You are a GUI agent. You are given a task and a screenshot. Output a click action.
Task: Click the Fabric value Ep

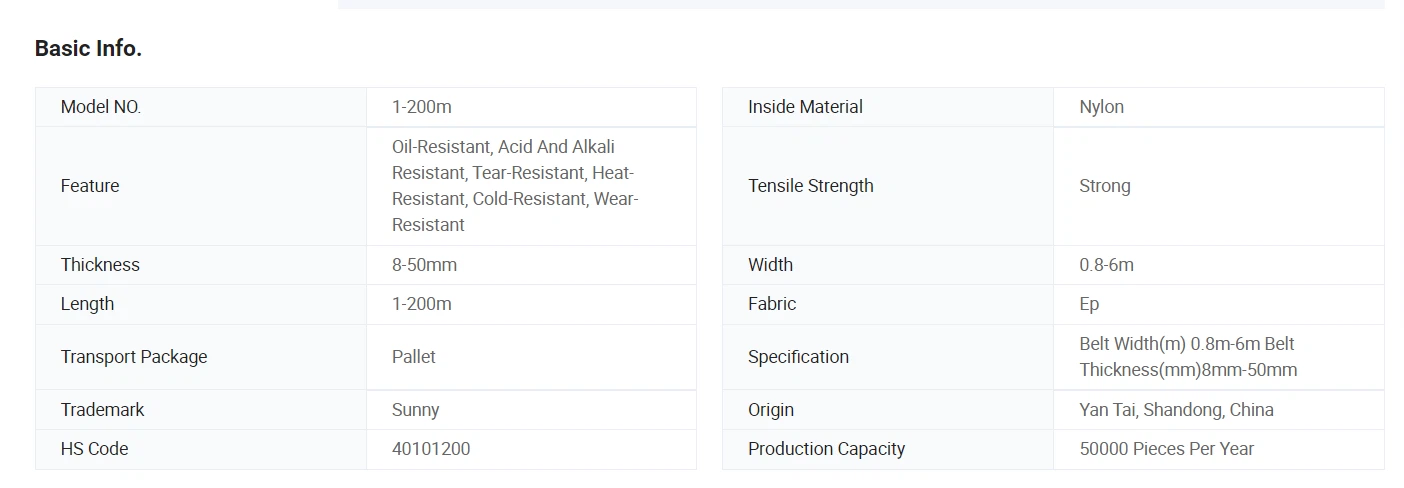[1089, 304]
